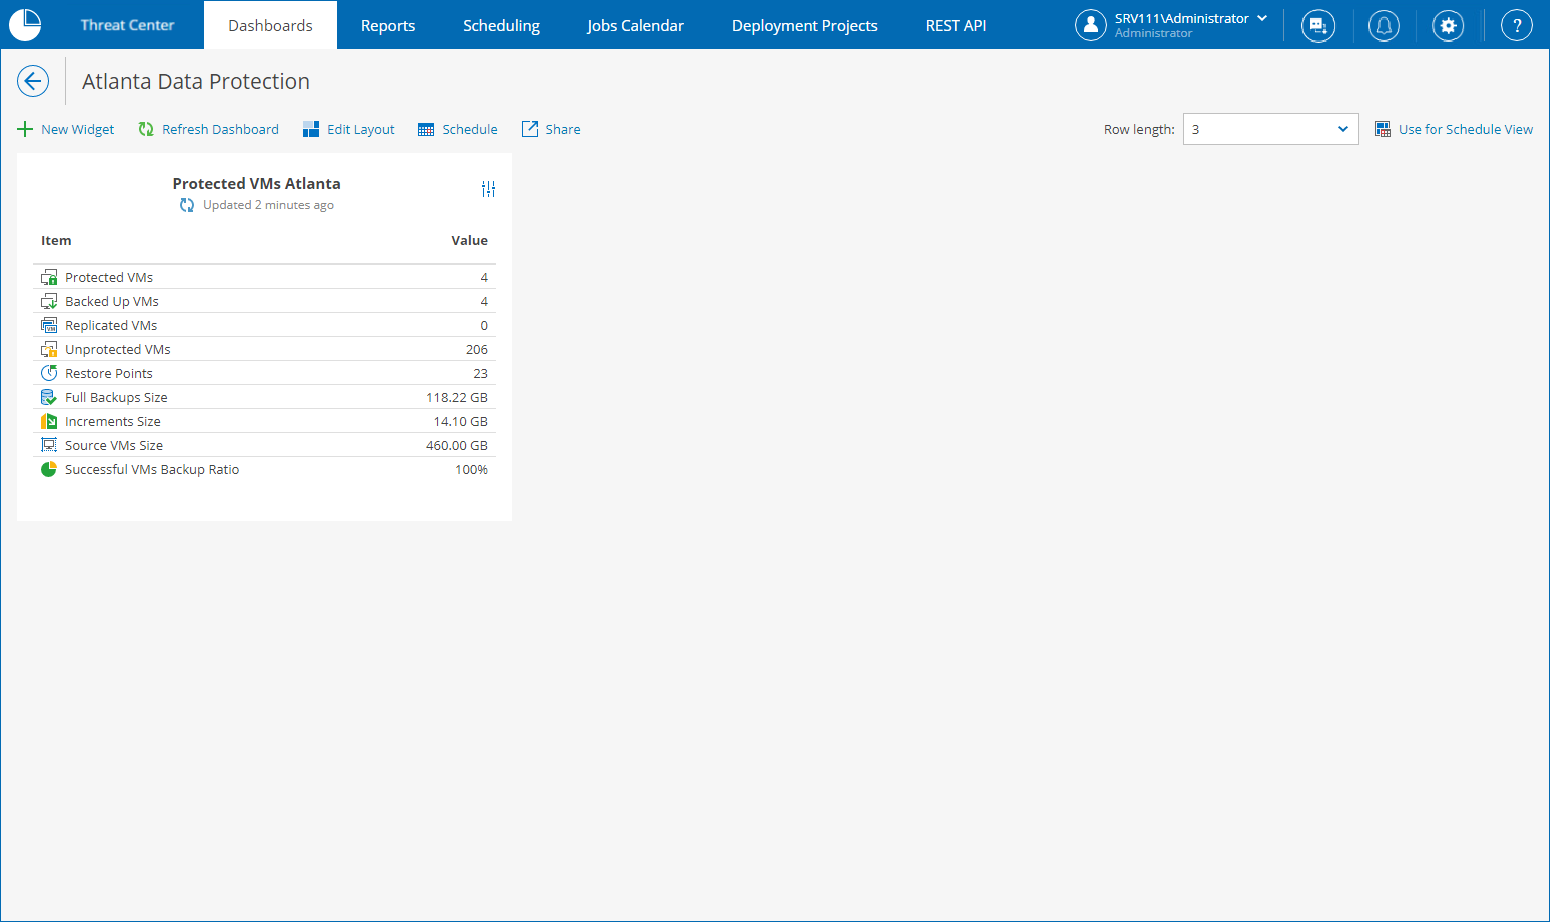This screenshot has width=1550, height=922.
Task: Open the Deployment Projects tab
Action: [805, 25]
